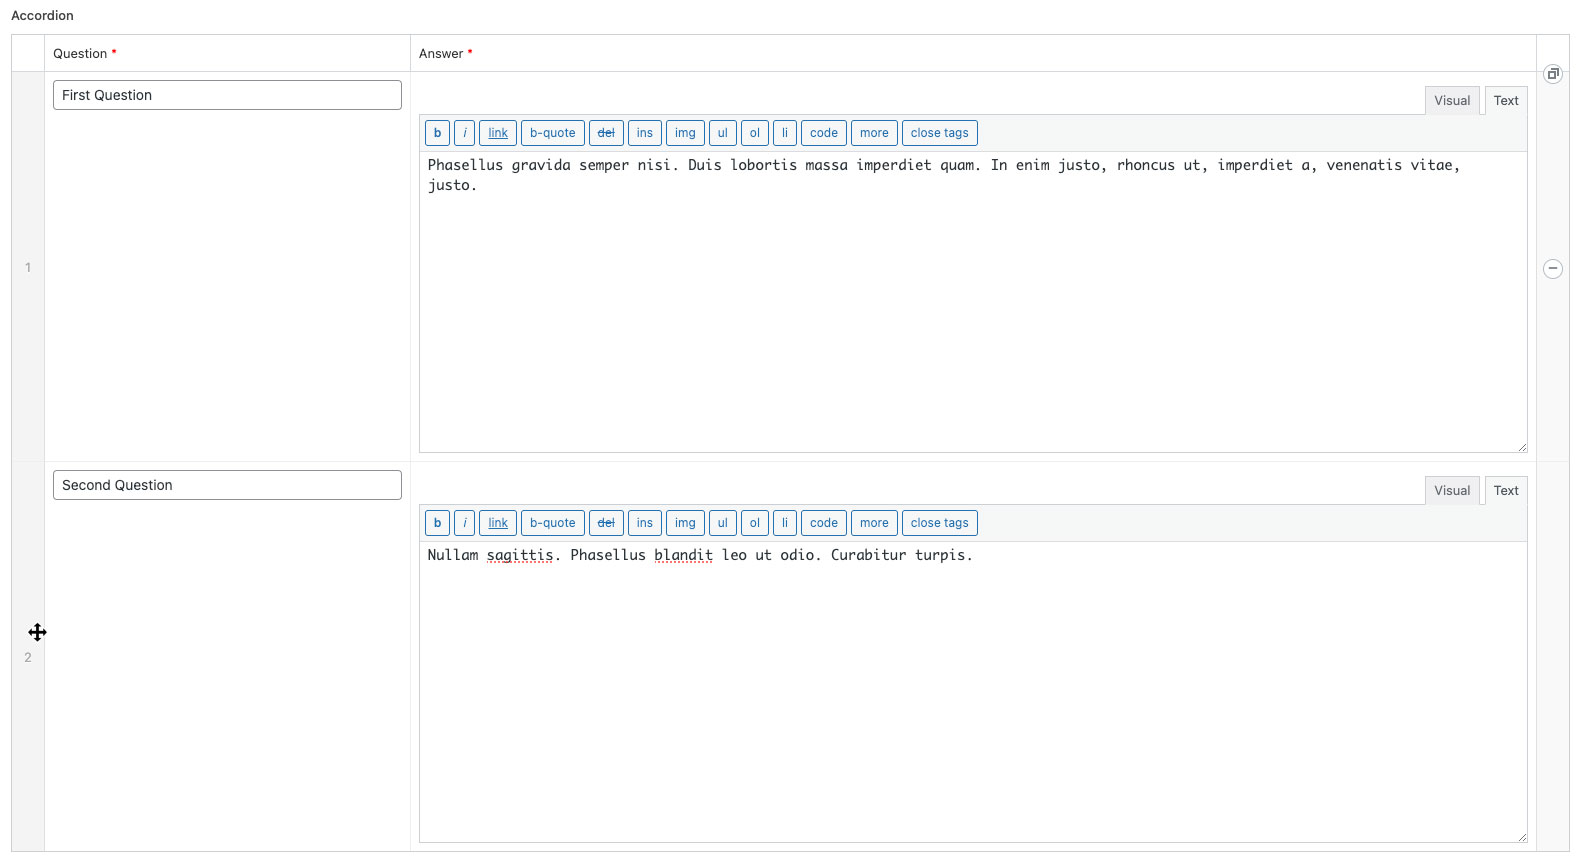The width and height of the screenshot is (1577, 860).
Task: Click resize handle of second answer textarea
Action: click(x=1521, y=837)
